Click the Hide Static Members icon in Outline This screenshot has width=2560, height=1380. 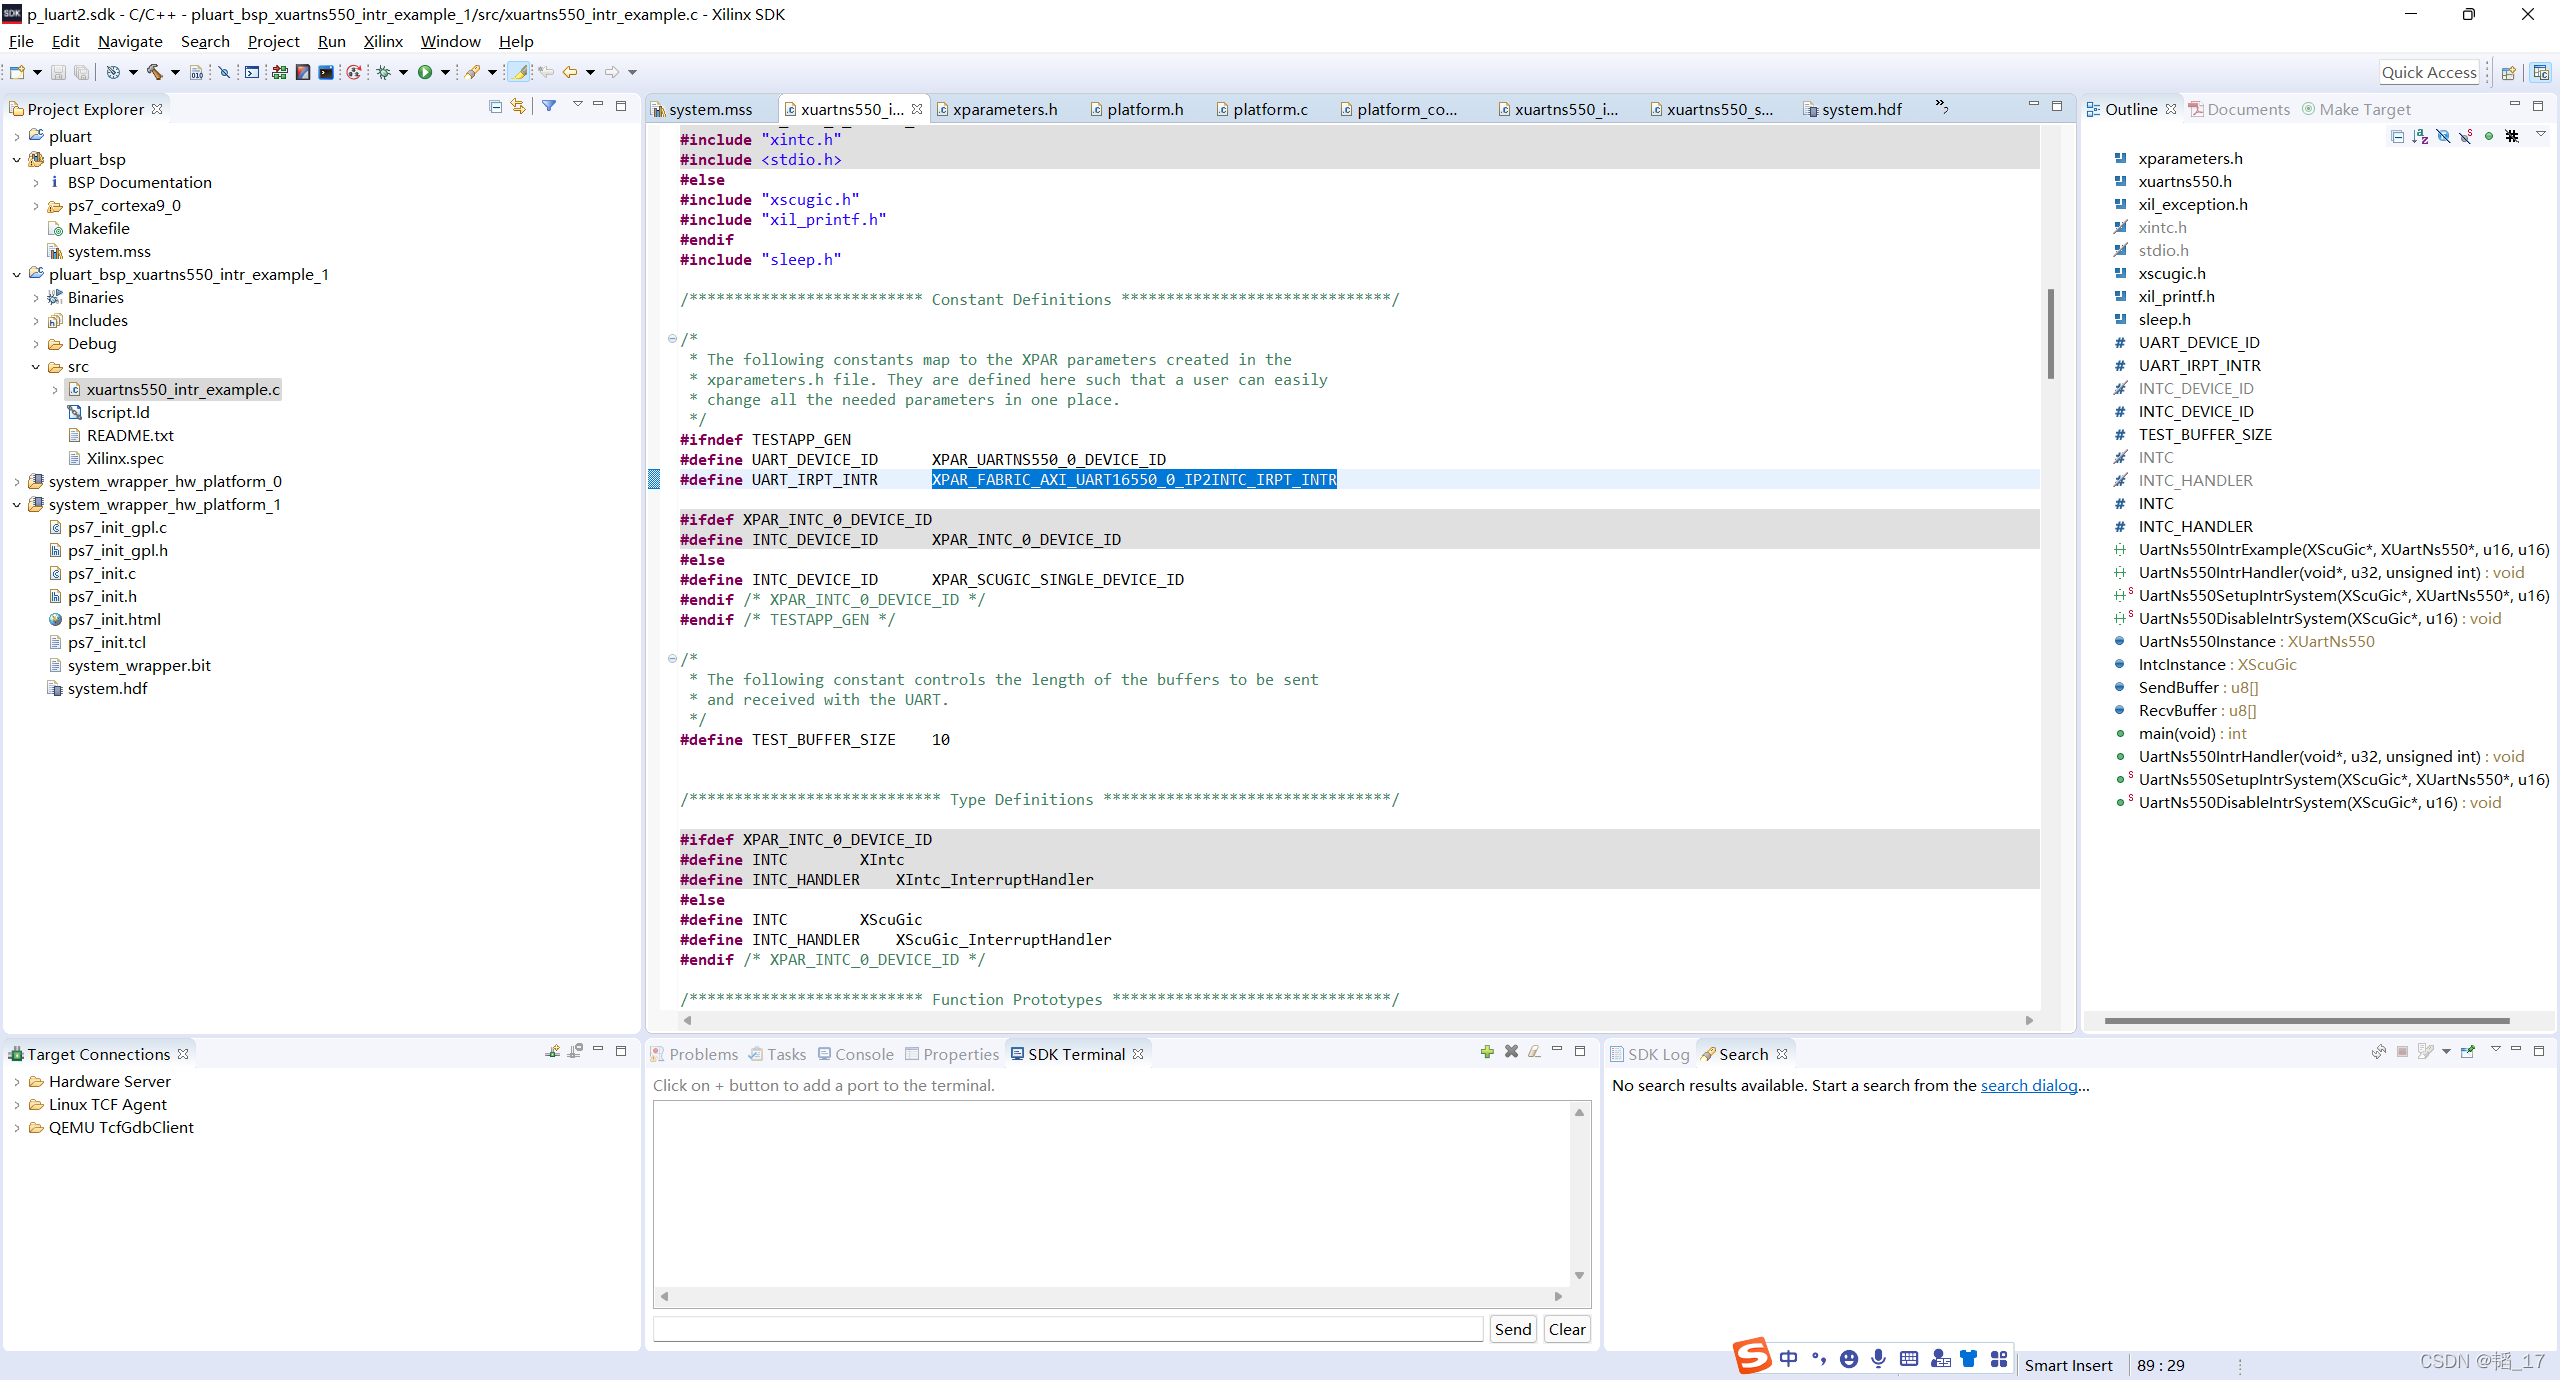[x=2466, y=136]
